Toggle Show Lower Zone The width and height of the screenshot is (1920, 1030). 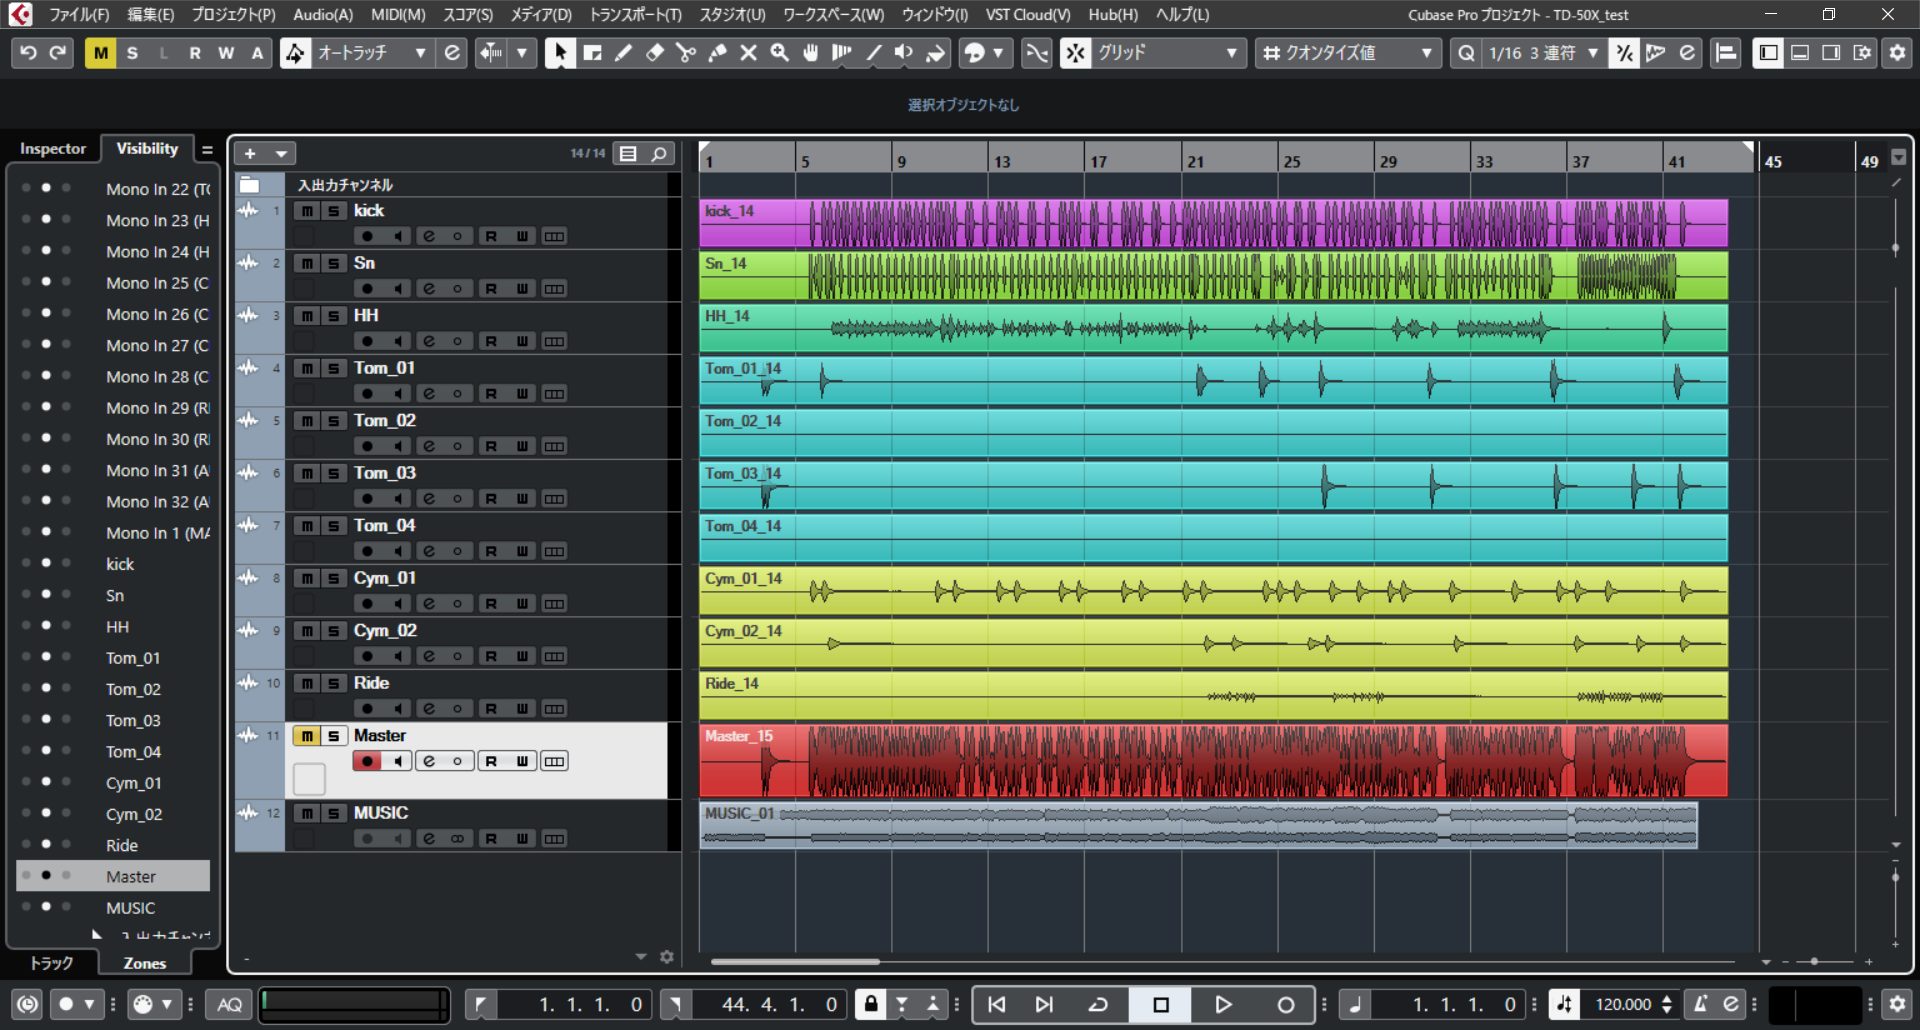point(1800,53)
